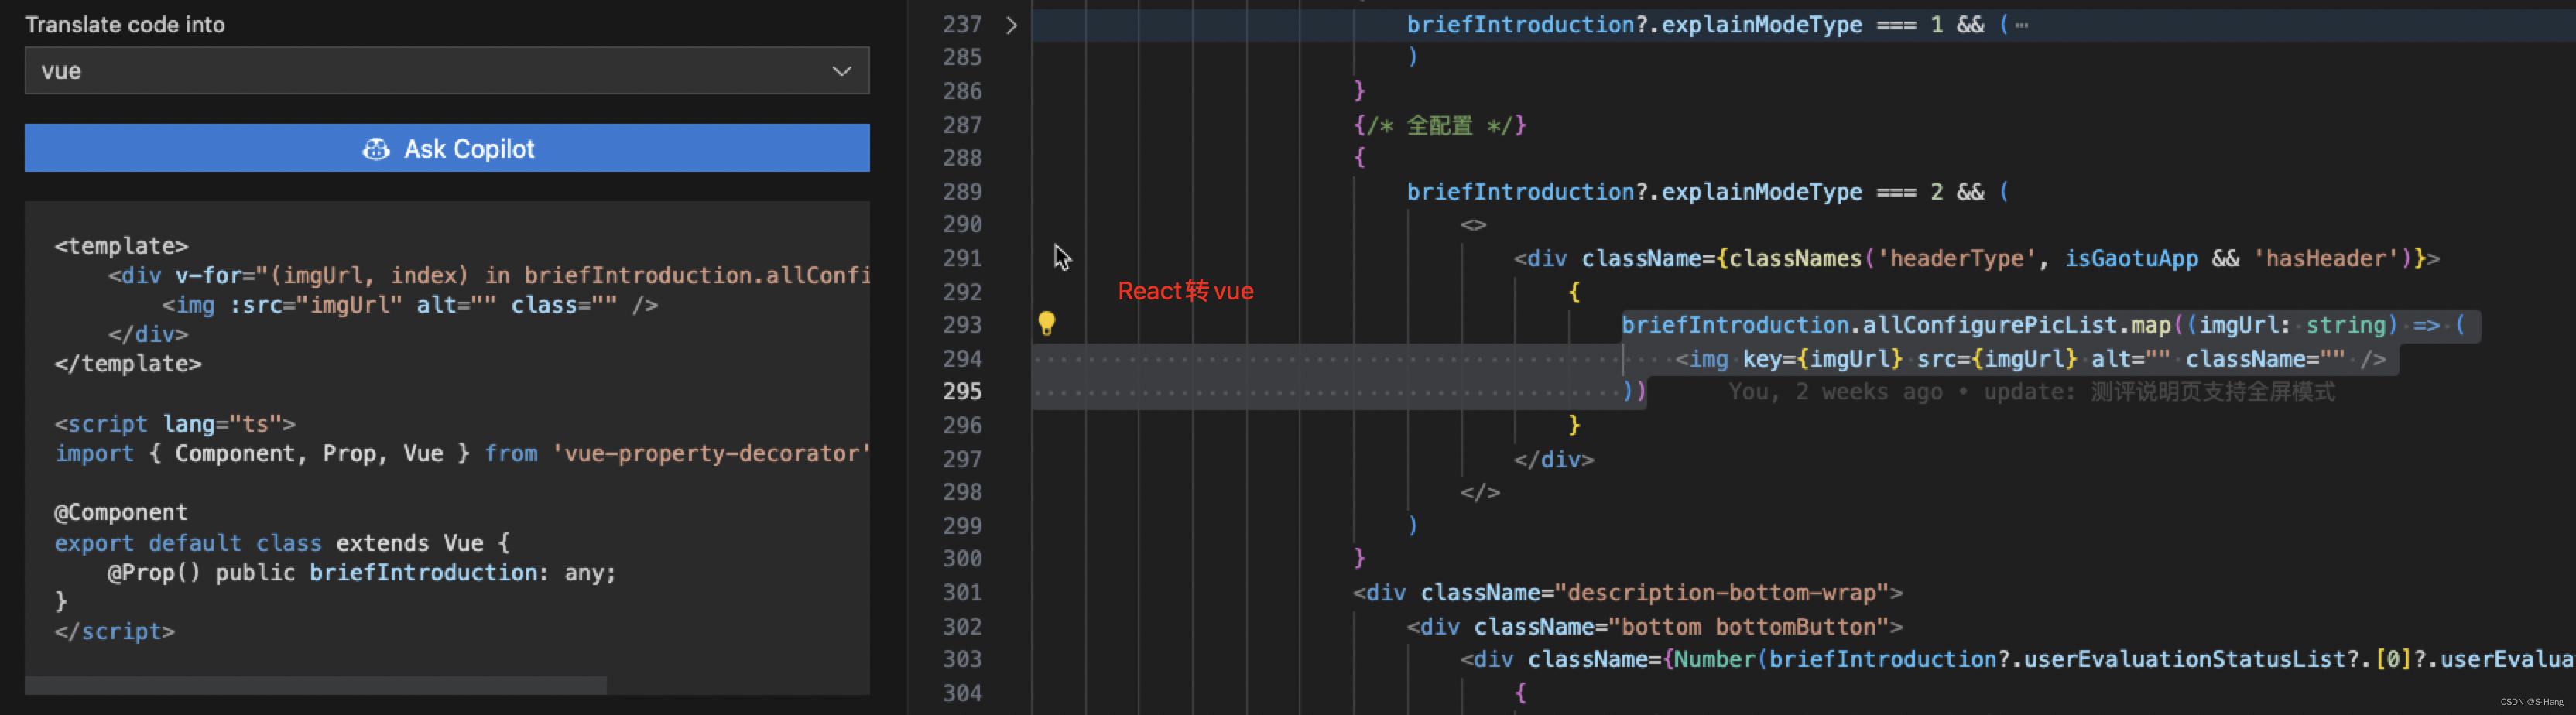
Task: Click img key={imgUrl} on line 294
Action: pyautogui.click(x=2030, y=359)
